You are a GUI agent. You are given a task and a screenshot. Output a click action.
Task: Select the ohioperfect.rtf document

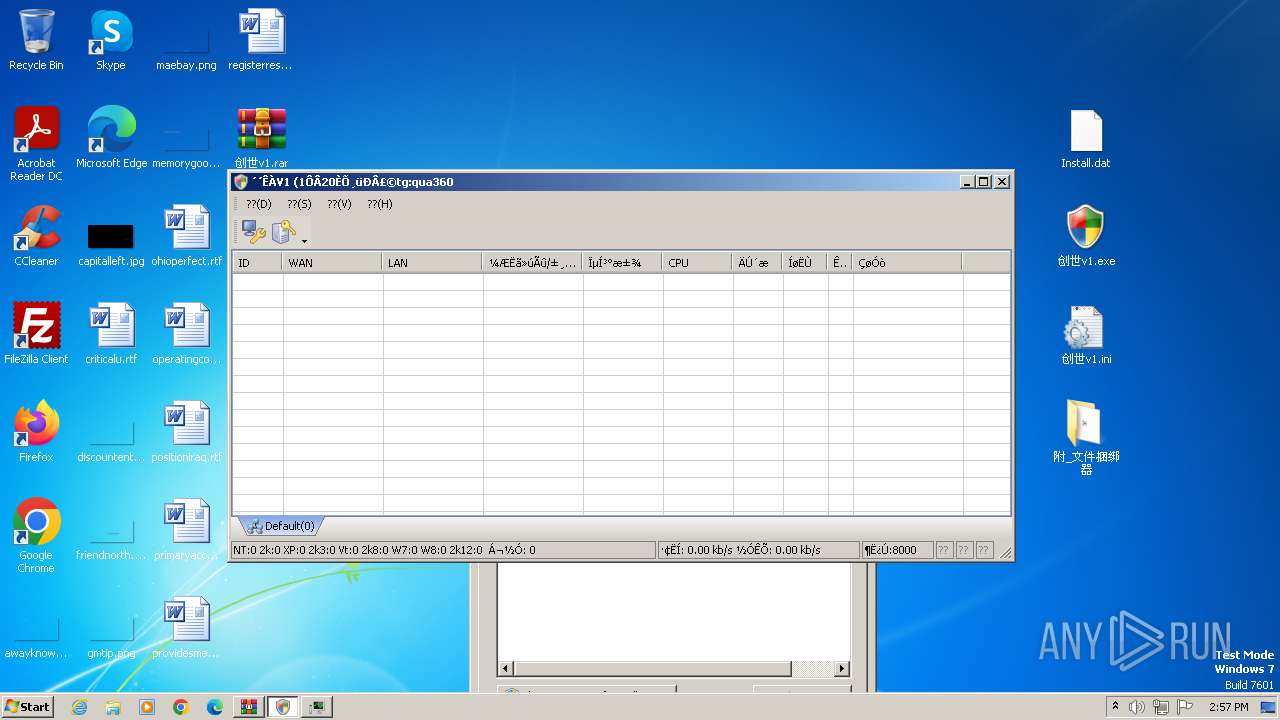(x=186, y=237)
